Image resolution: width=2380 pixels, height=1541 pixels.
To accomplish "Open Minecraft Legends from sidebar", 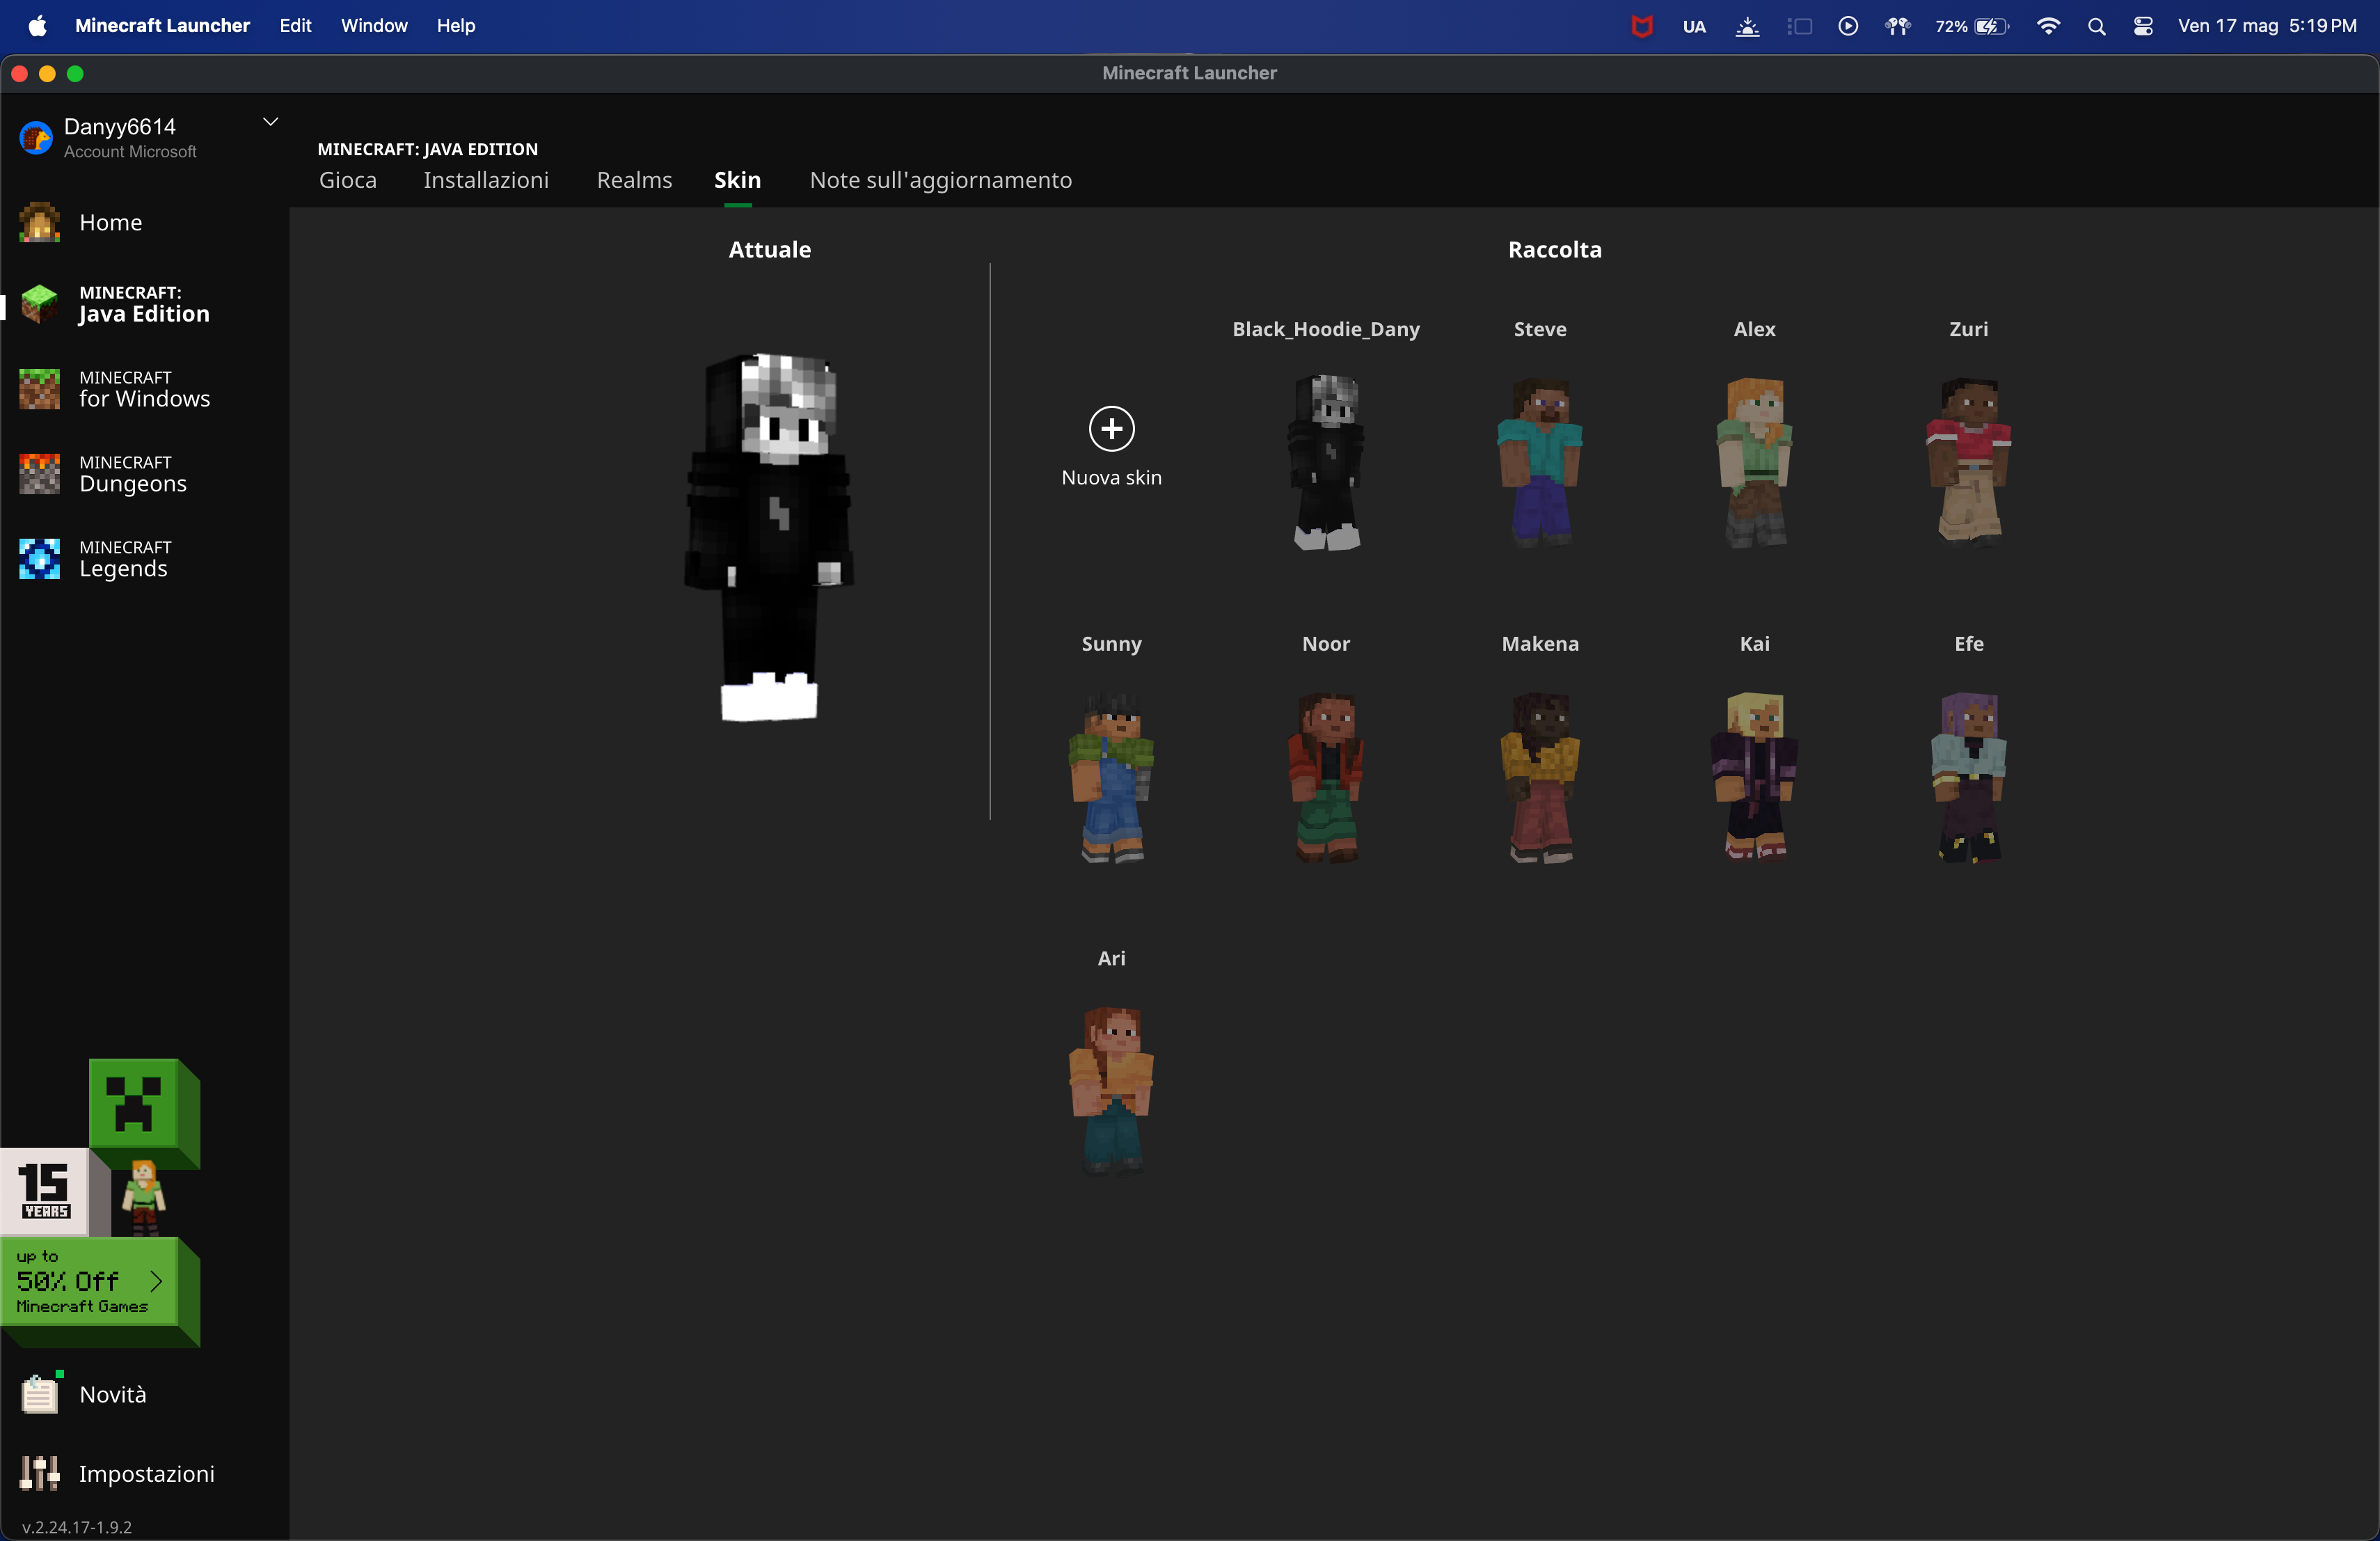I will tap(40, 559).
